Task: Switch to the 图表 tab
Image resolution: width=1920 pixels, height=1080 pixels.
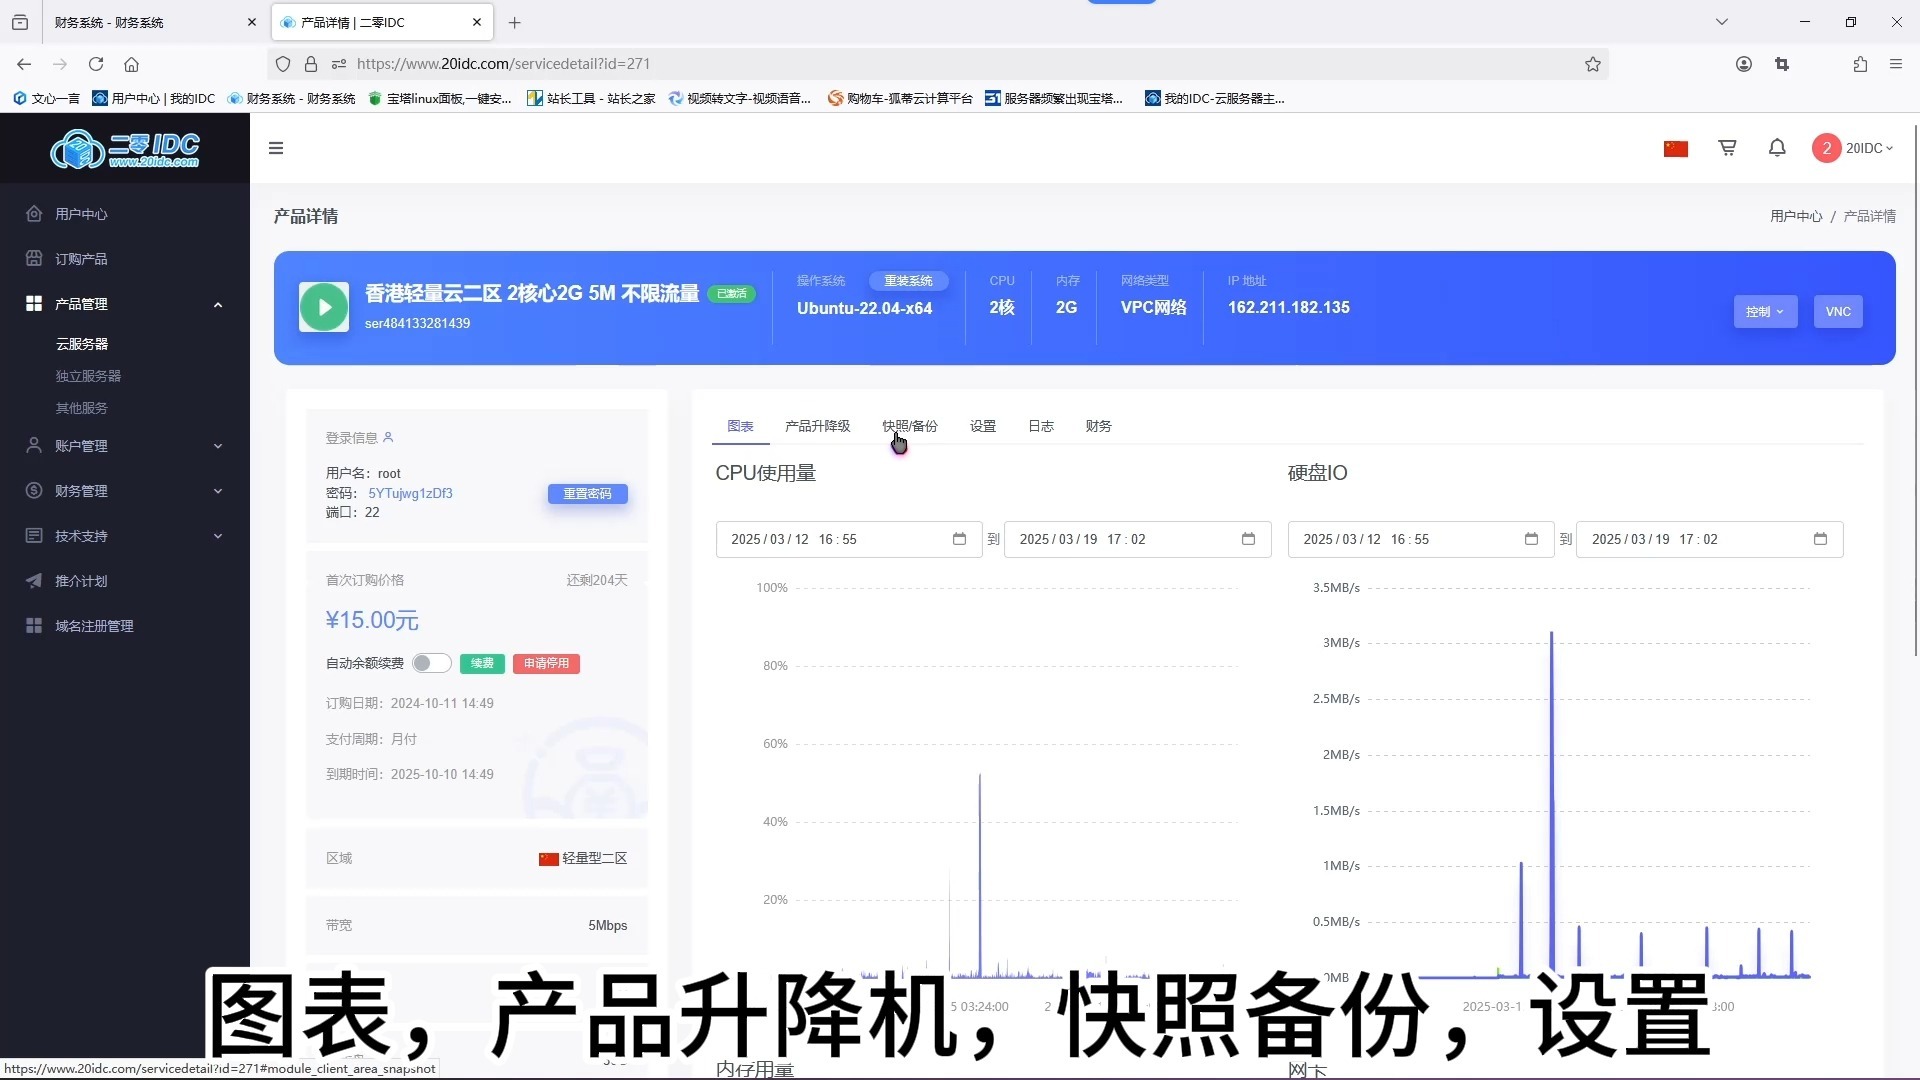Action: click(740, 426)
